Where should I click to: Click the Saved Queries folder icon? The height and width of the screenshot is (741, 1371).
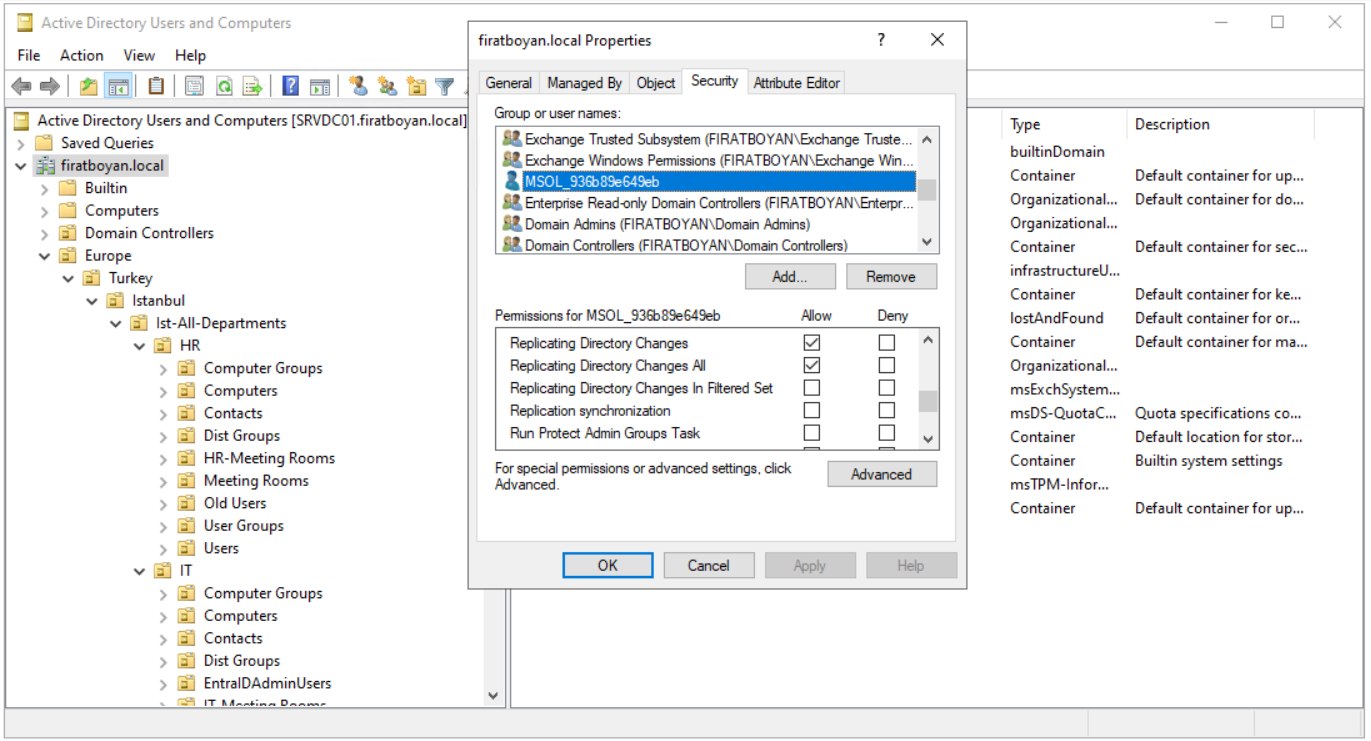point(44,143)
